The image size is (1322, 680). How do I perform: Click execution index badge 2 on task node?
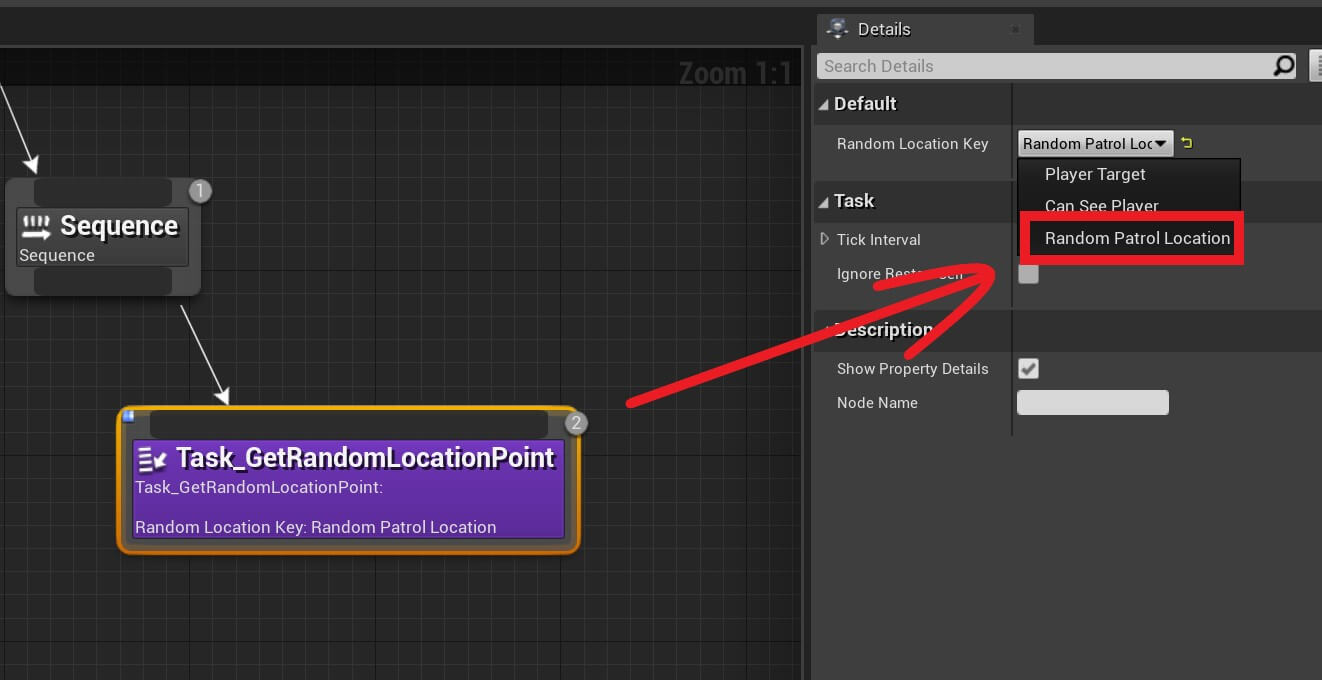pyautogui.click(x=575, y=423)
